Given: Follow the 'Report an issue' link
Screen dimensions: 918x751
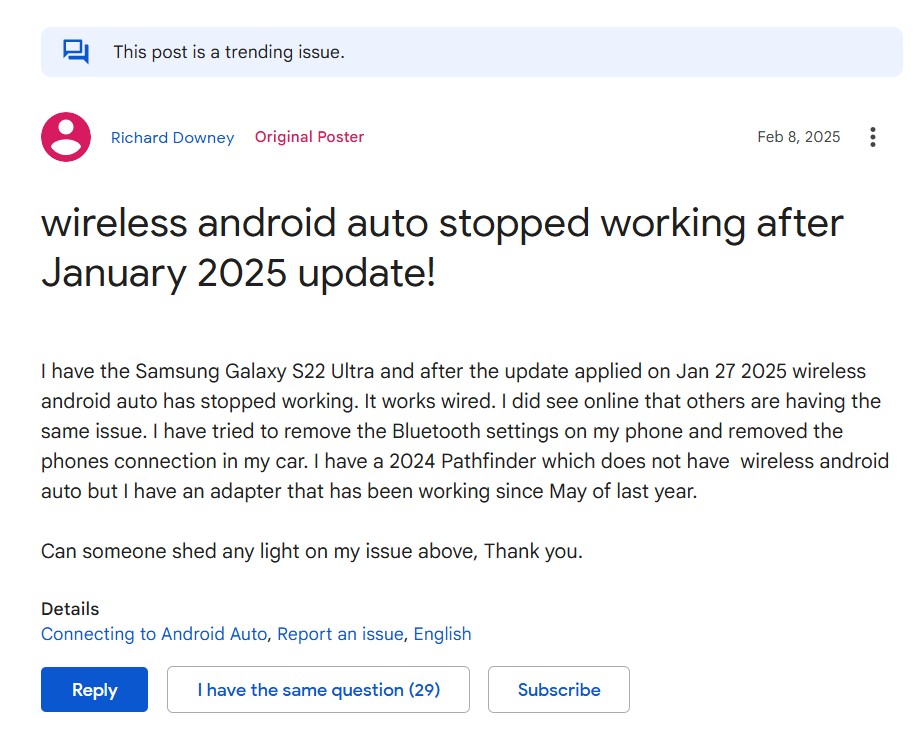Looking at the screenshot, I should (x=340, y=634).
